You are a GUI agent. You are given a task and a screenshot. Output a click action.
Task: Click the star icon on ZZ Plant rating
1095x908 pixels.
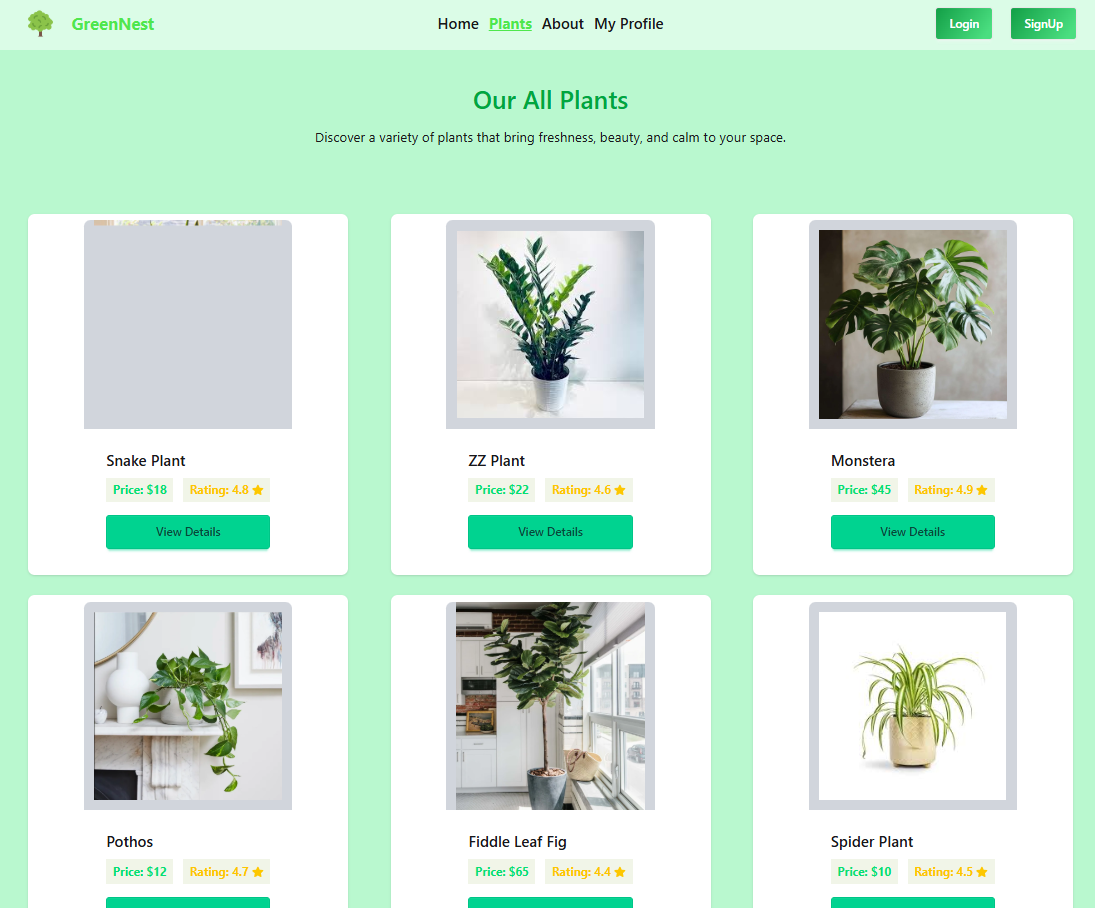tap(619, 490)
